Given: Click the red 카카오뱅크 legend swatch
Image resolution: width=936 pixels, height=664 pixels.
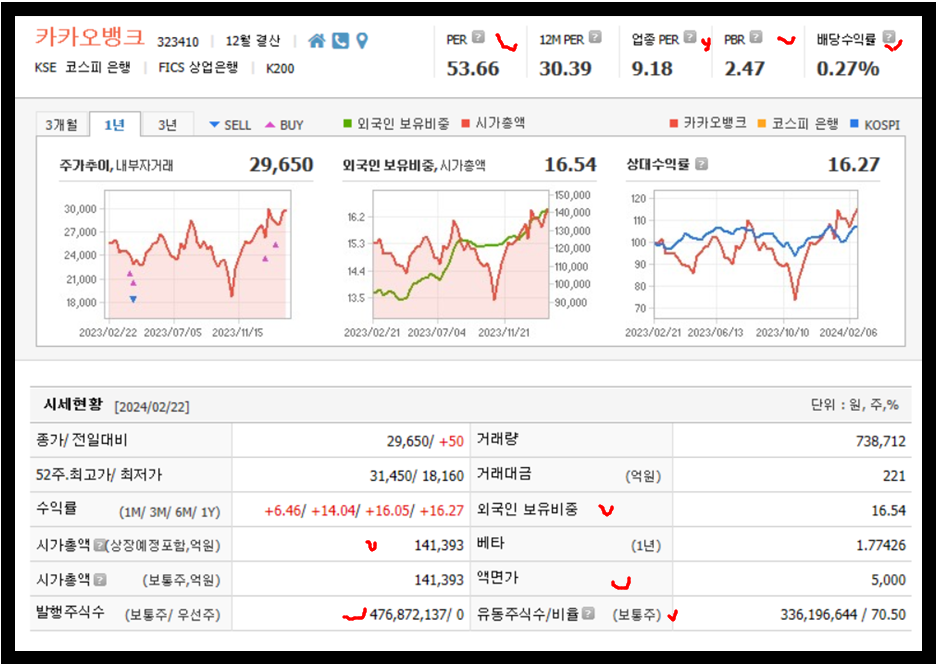Looking at the screenshot, I should (x=673, y=124).
